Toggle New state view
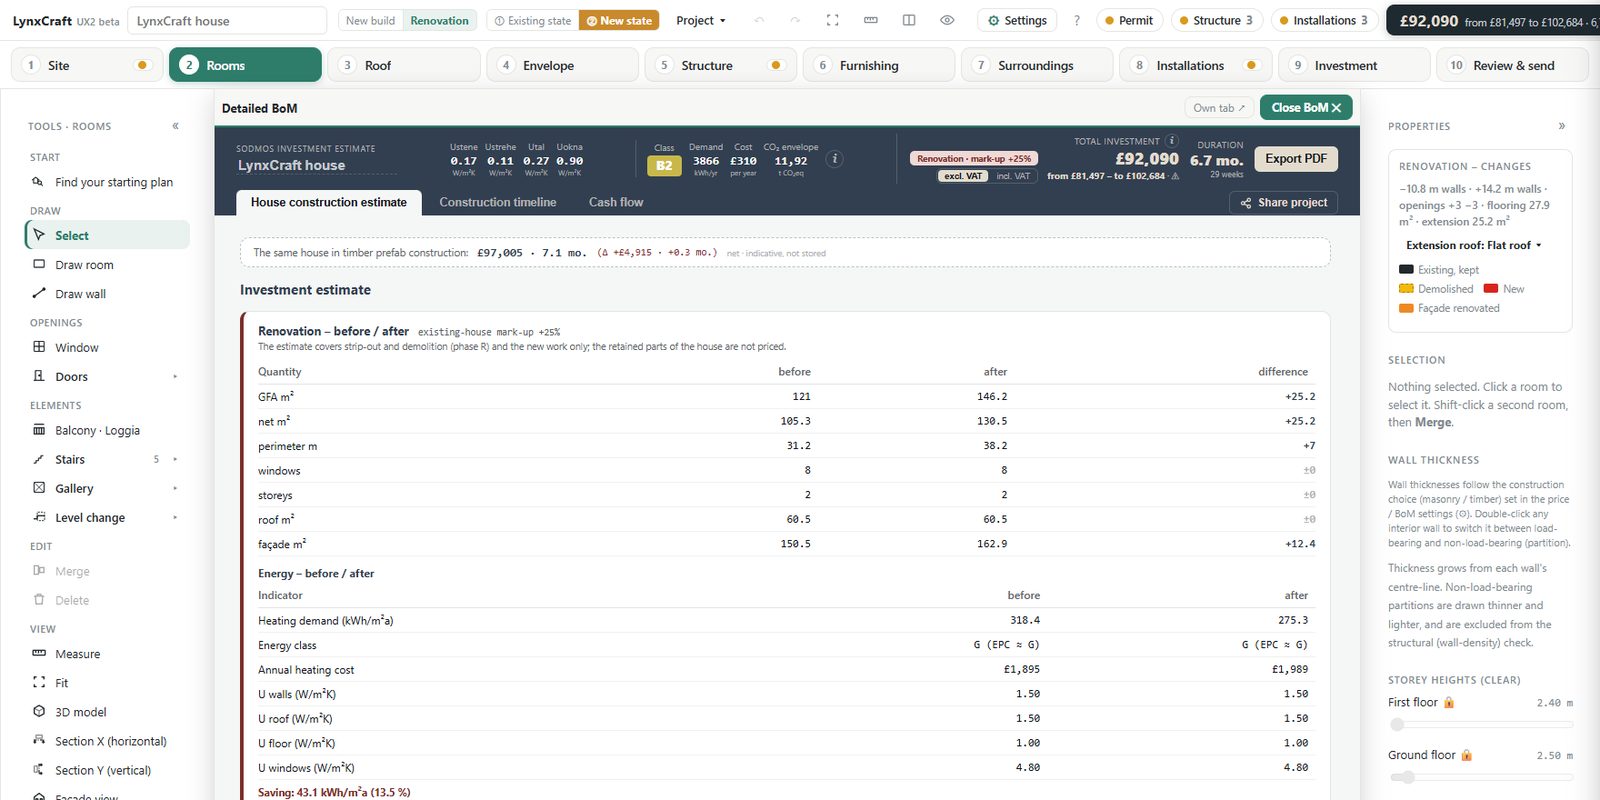Screen dimensions: 1600x800 pos(619,20)
